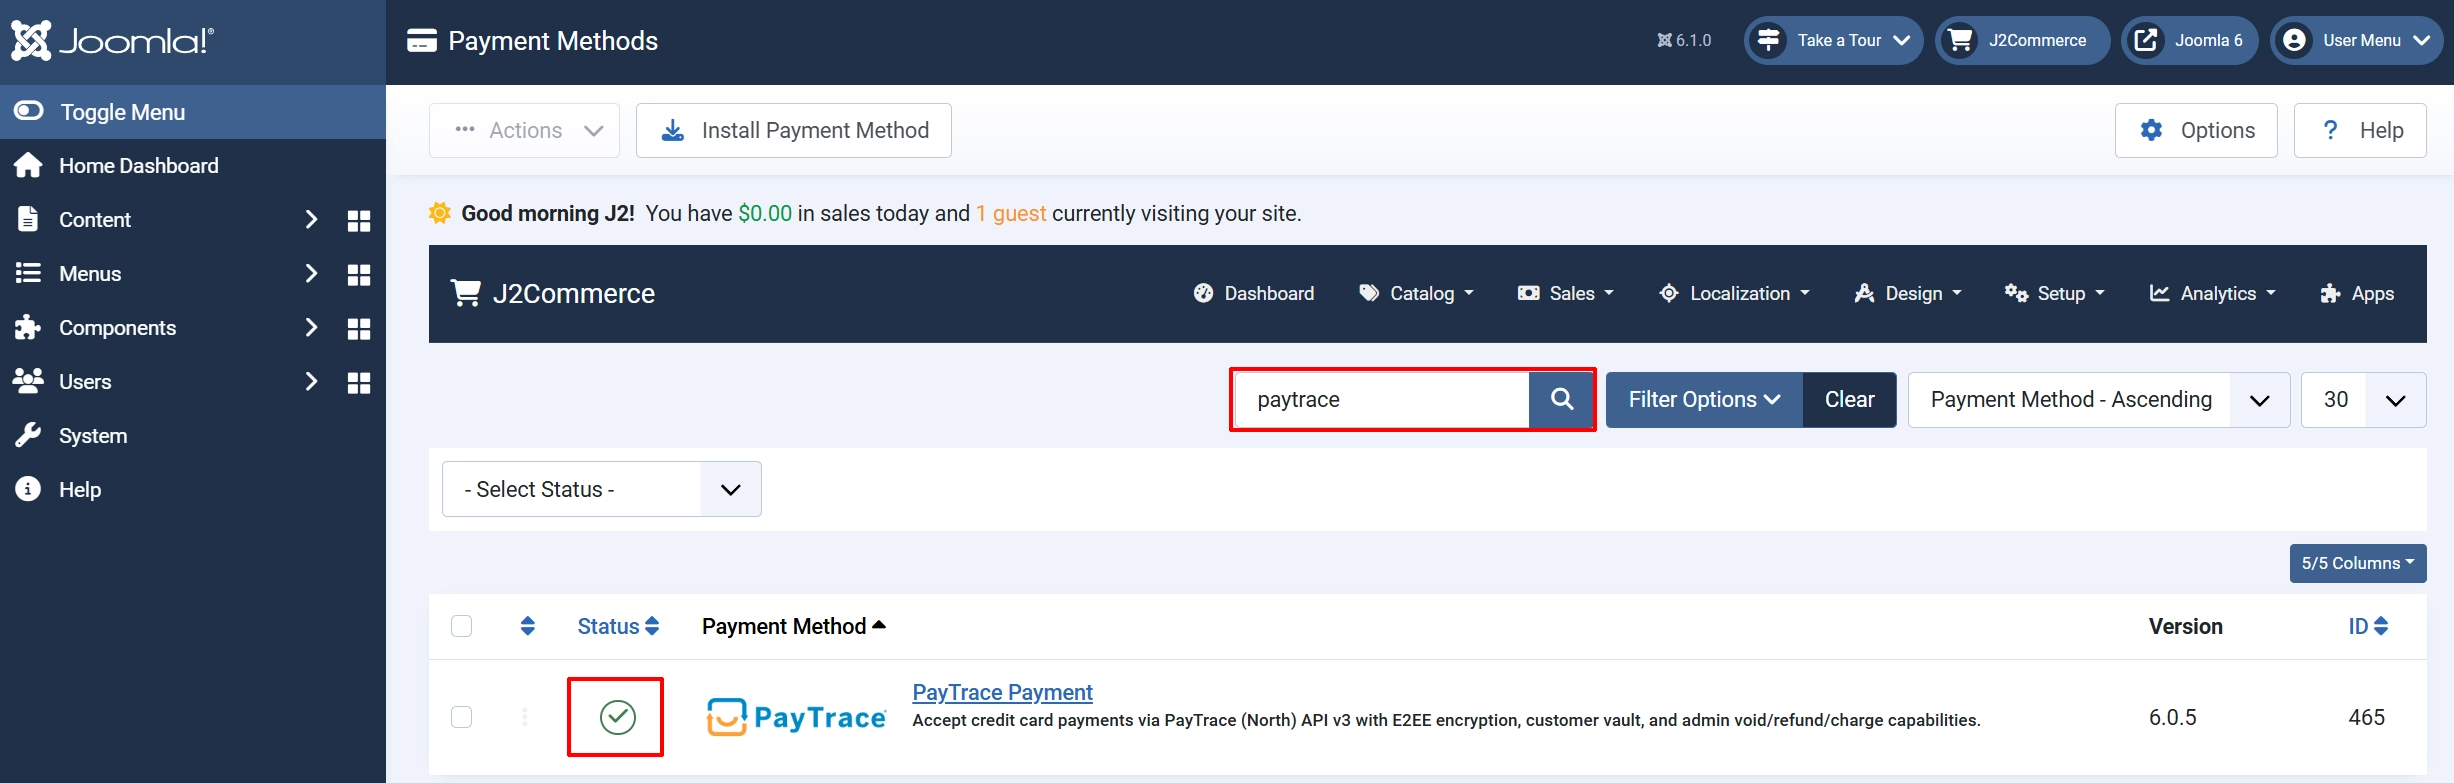The width and height of the screenshot is (2454, 783).
Task: Click the System wrench icon
Action: pyautogui.click(x=28, y=435)
